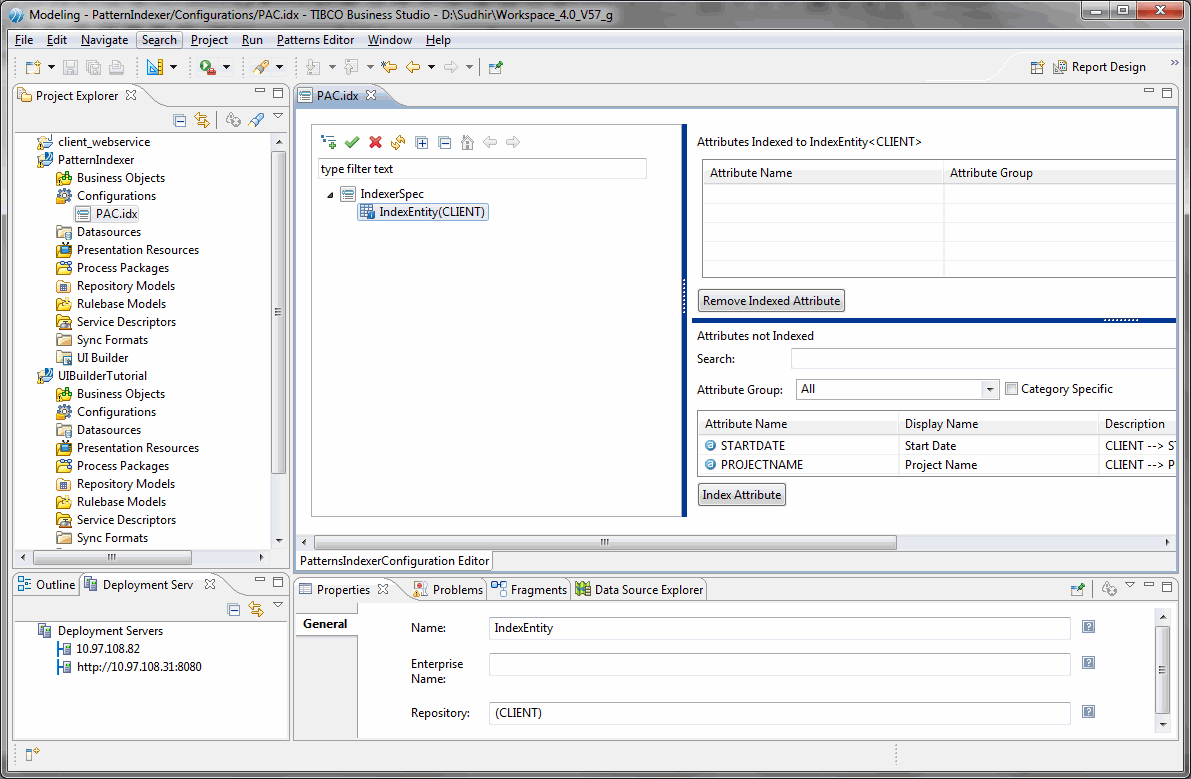Click the modeling ruler-triangle toolbar icon
This screenshot has width=1191, height=779.
coord(155,67)
